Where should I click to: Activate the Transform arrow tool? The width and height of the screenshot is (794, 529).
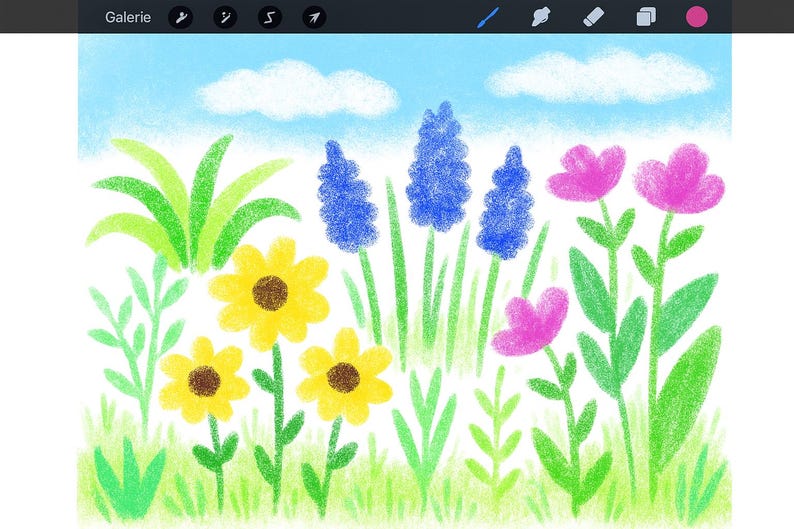[x=314, y=17]
